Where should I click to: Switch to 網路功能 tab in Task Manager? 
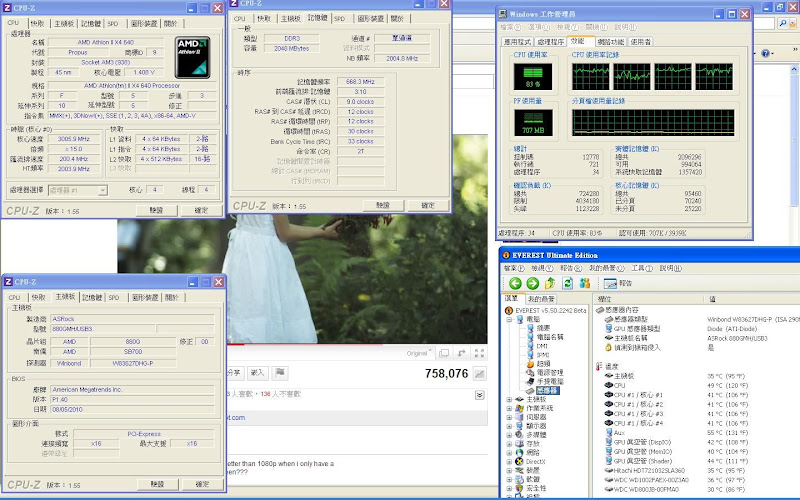pyautogui.click(x=611, y=42)
